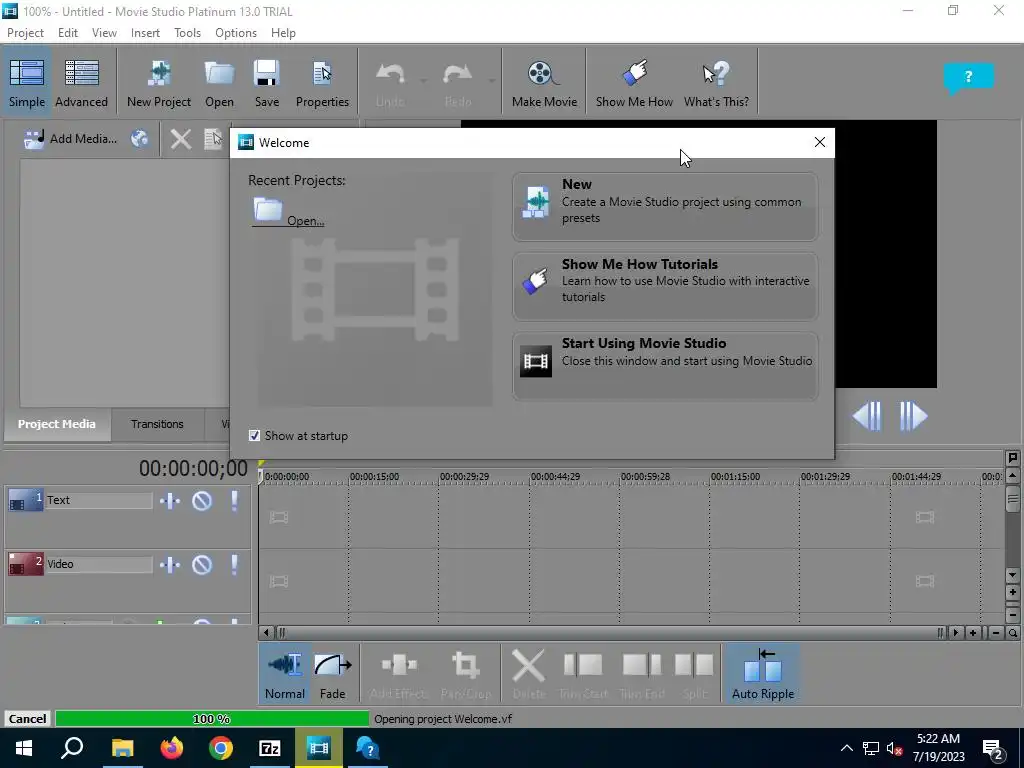
Task: Click the Make Movie icon
Action: pyautogui.click(x=544, y=83)
